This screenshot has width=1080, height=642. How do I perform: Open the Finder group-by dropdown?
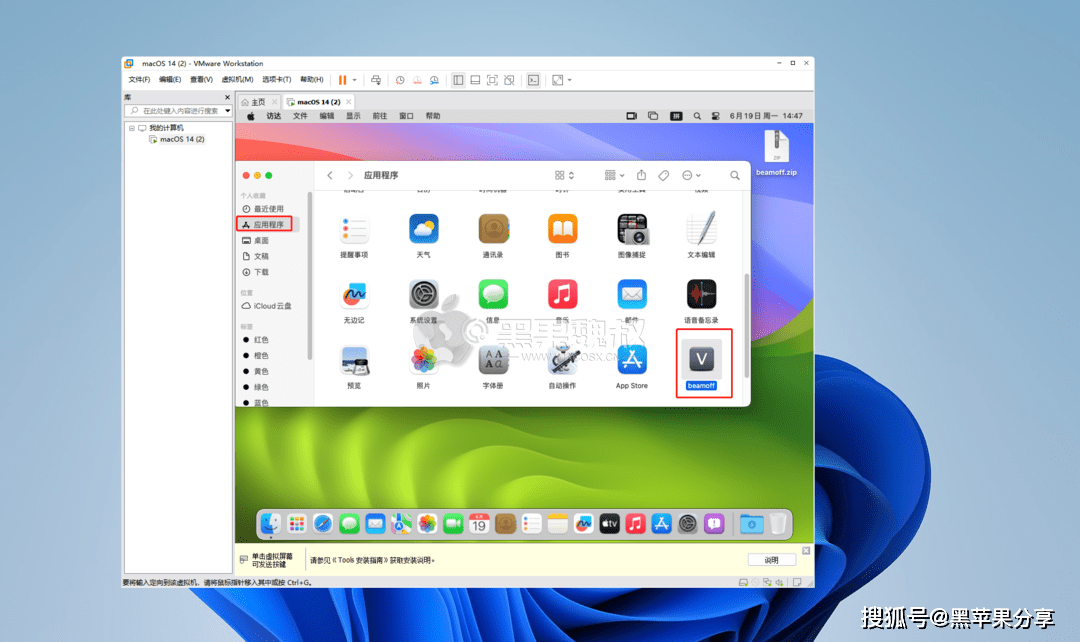coord(614,176)
